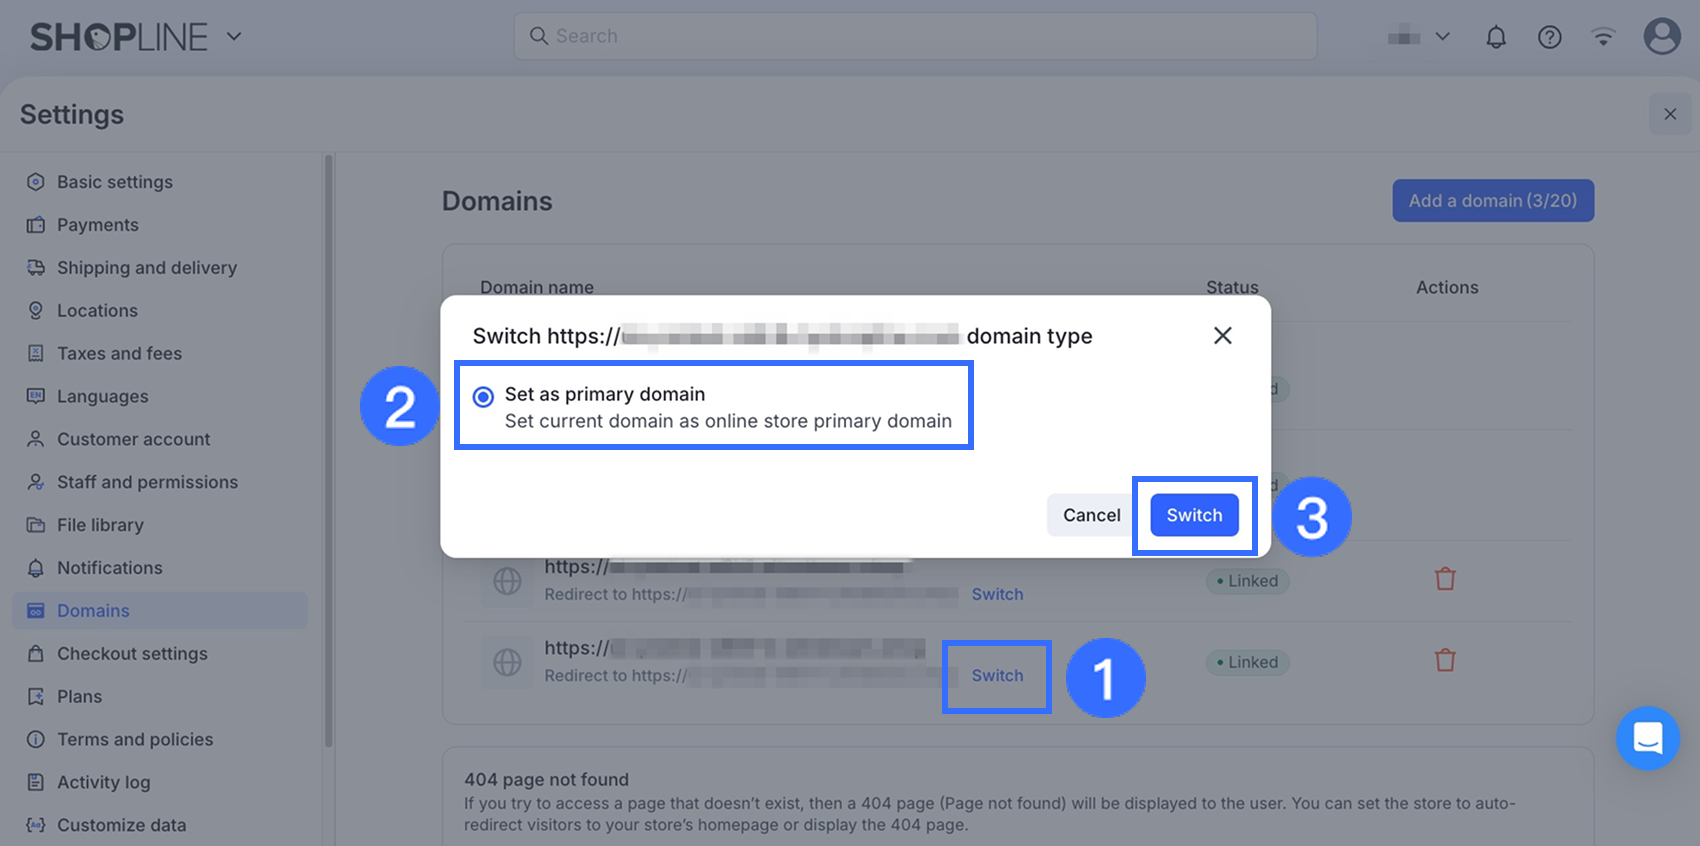
Task: Delete the last linked domain
Action: click(x=1445, y=661)
